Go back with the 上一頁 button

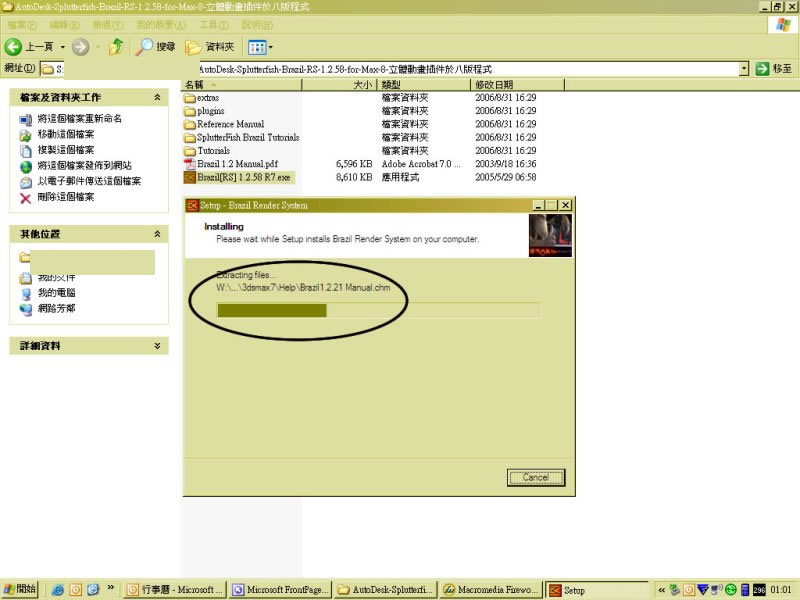(29, 47)
